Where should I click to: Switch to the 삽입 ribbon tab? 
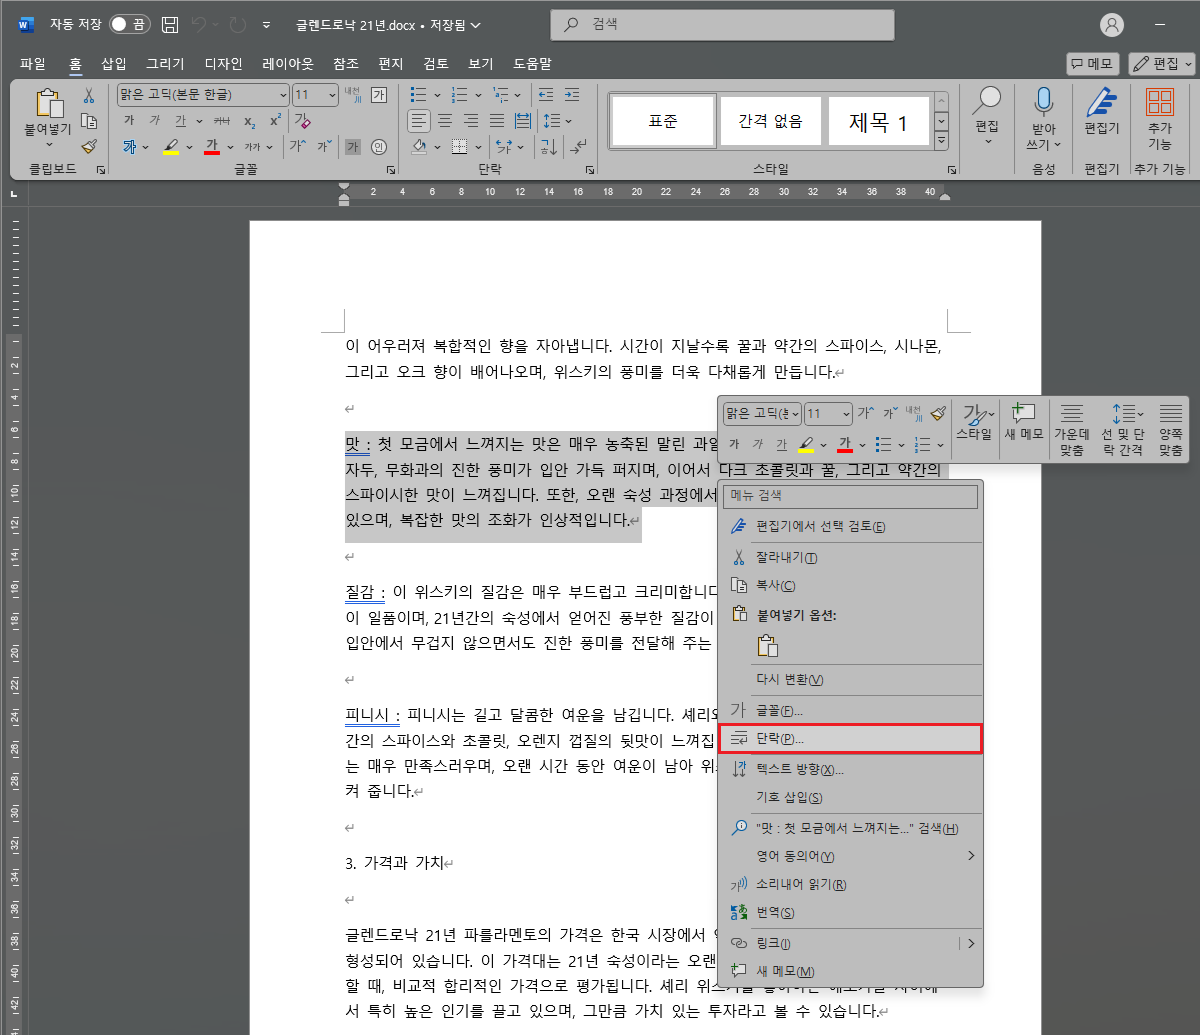pyautogui.click(x=113, y=63)
